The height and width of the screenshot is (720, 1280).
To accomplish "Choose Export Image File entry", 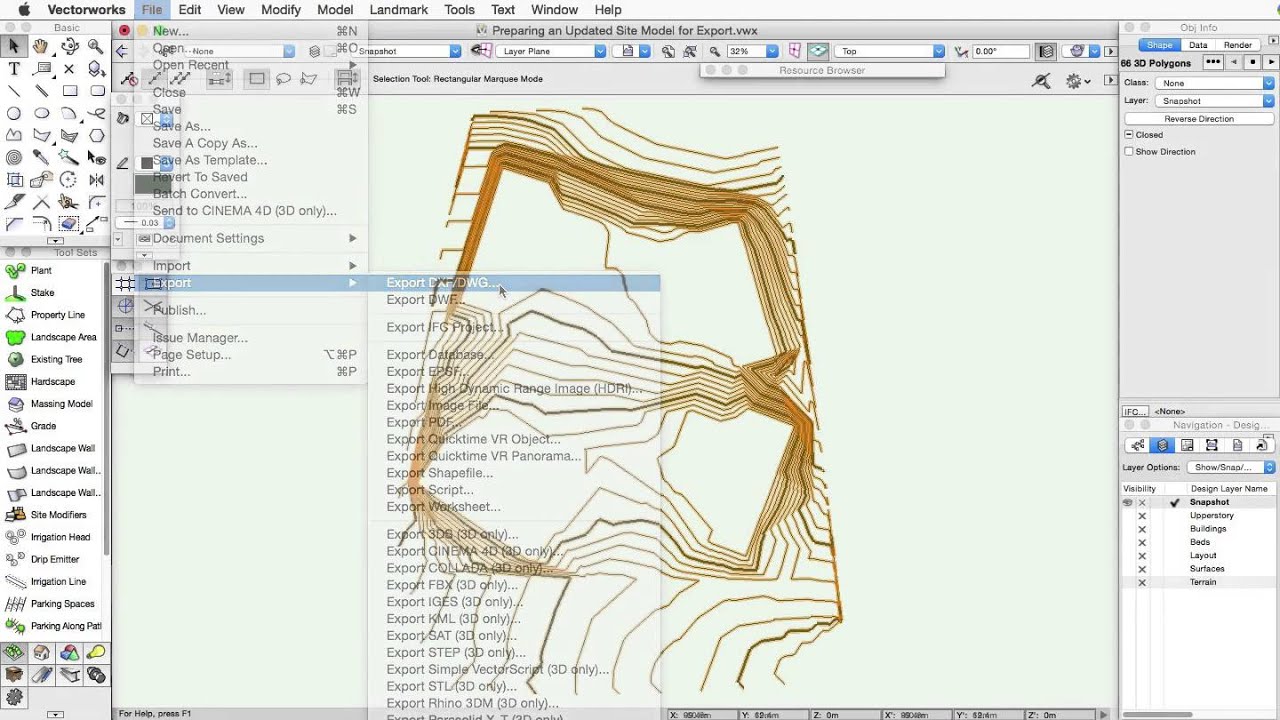I will coord(443,405).
